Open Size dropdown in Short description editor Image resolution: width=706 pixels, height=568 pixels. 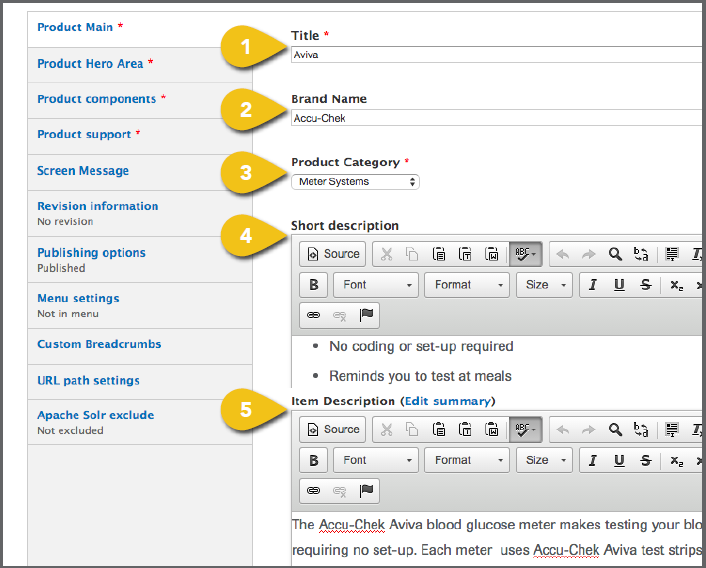(544, 285)
